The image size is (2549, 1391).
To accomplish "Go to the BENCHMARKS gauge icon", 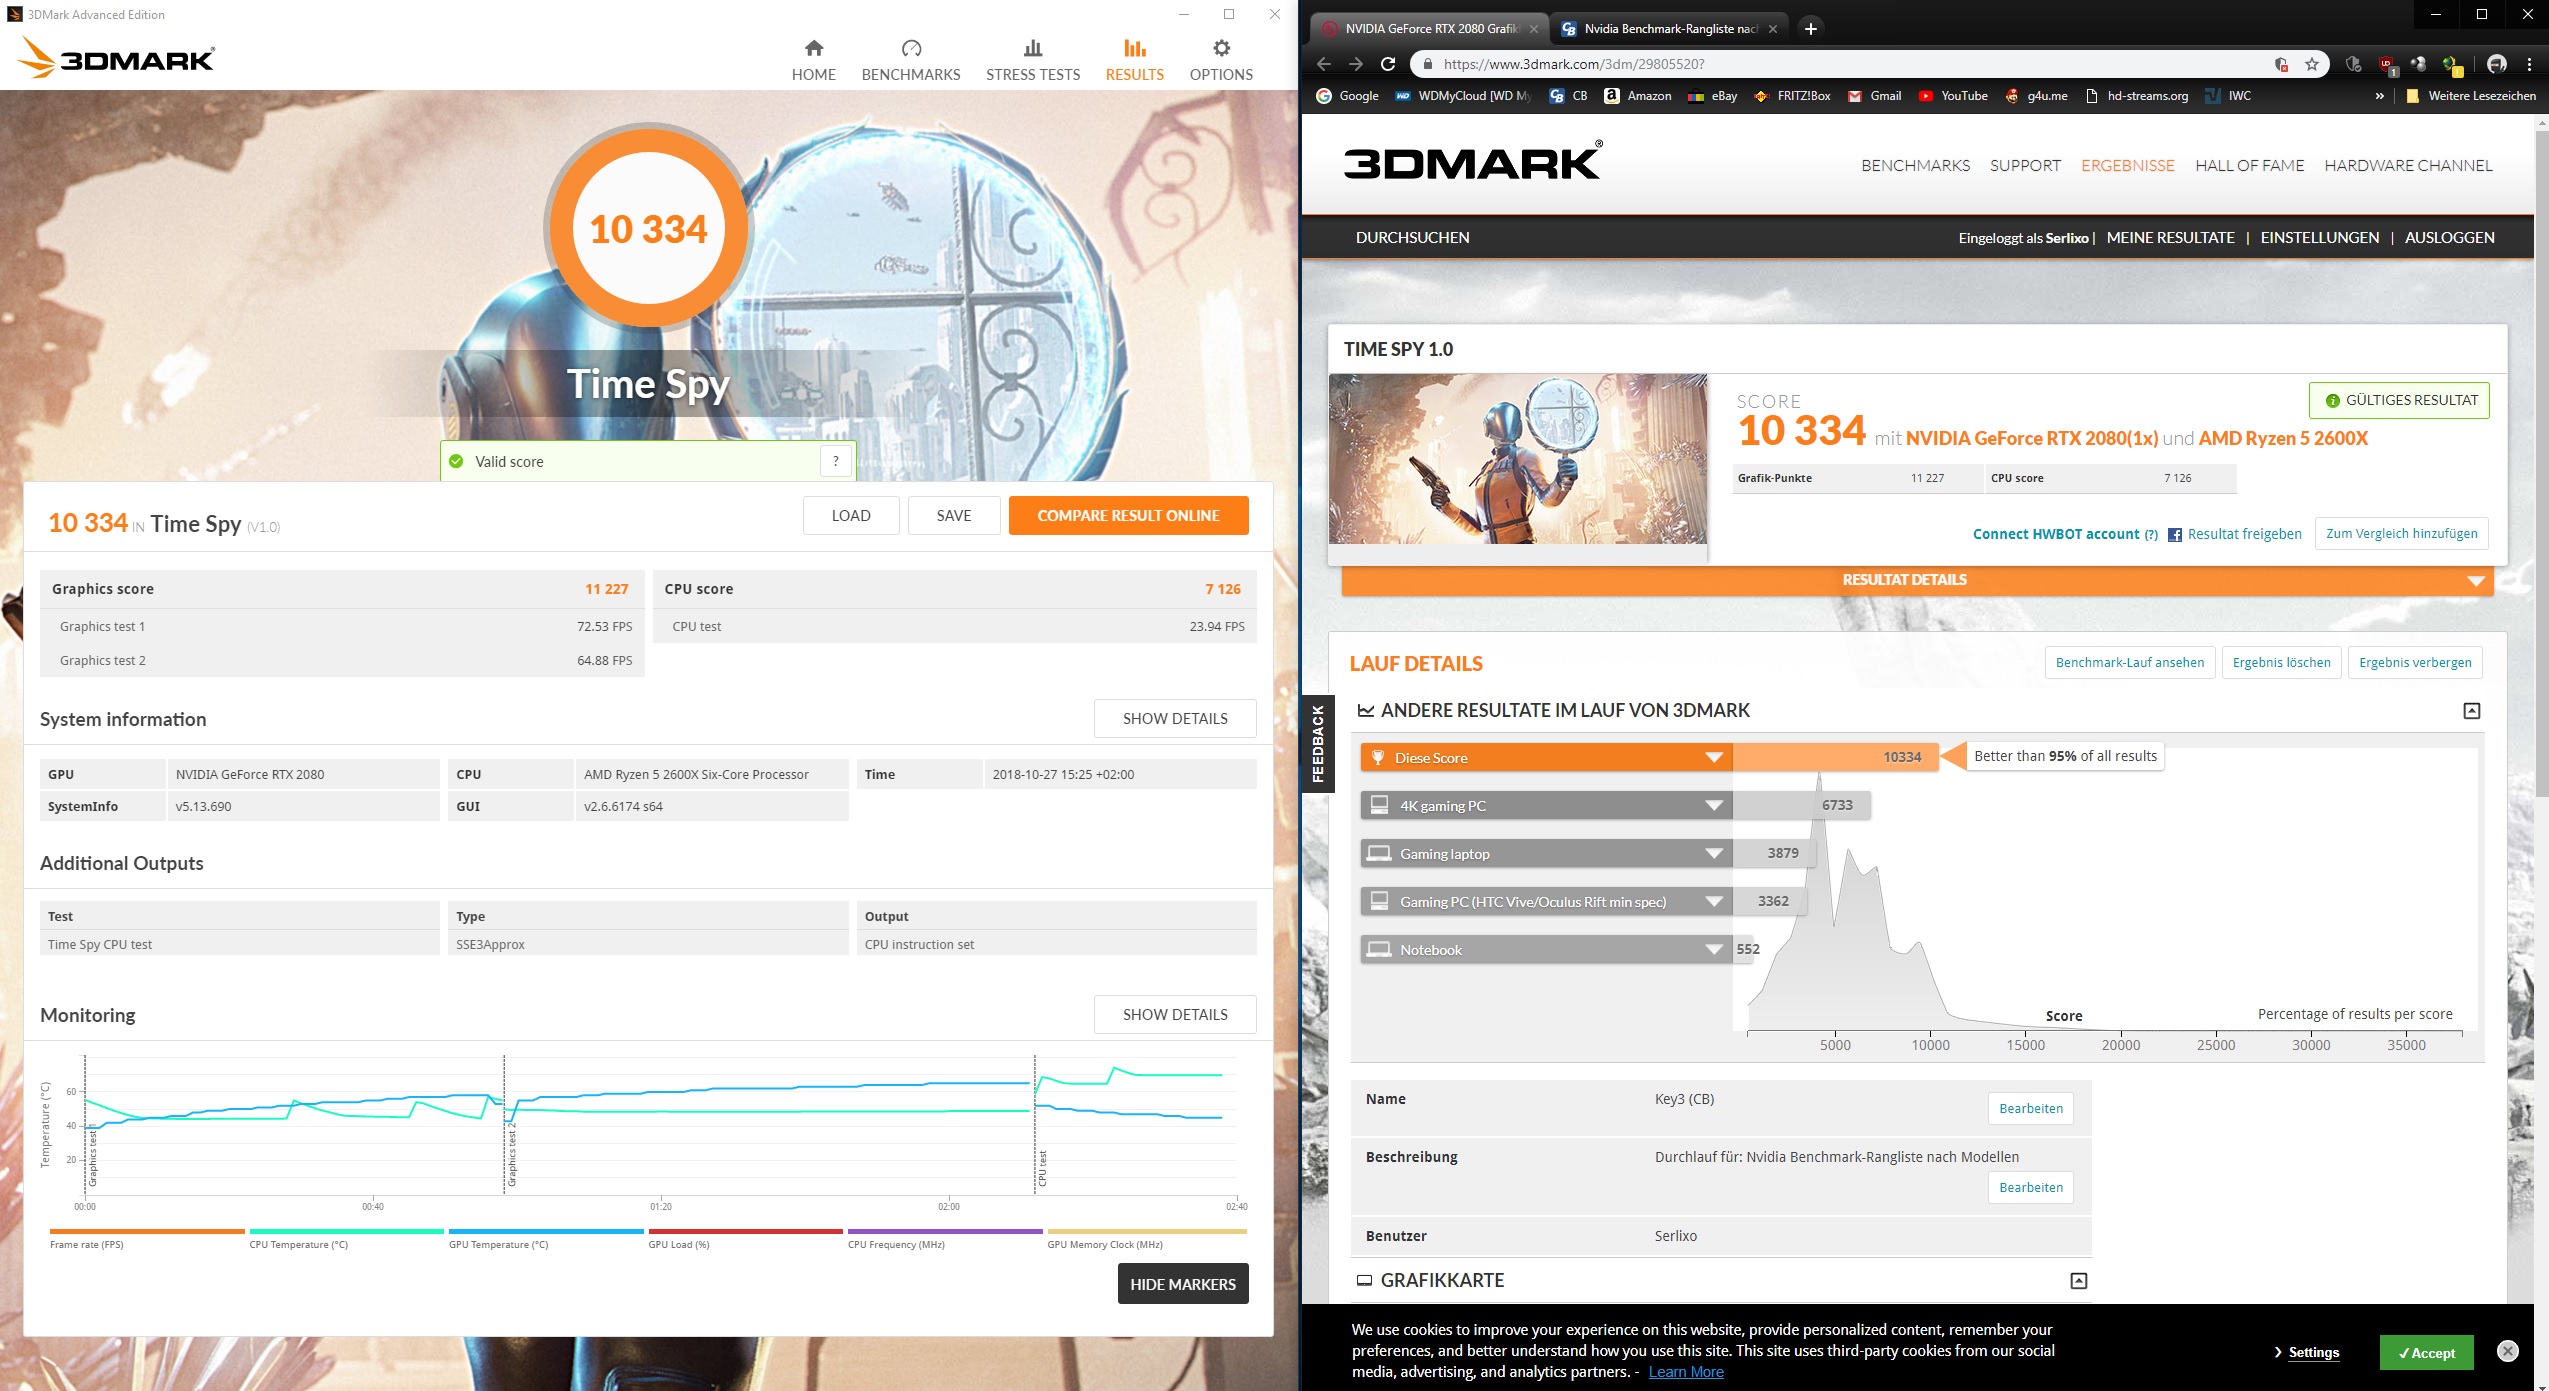I will coord(910,49).
